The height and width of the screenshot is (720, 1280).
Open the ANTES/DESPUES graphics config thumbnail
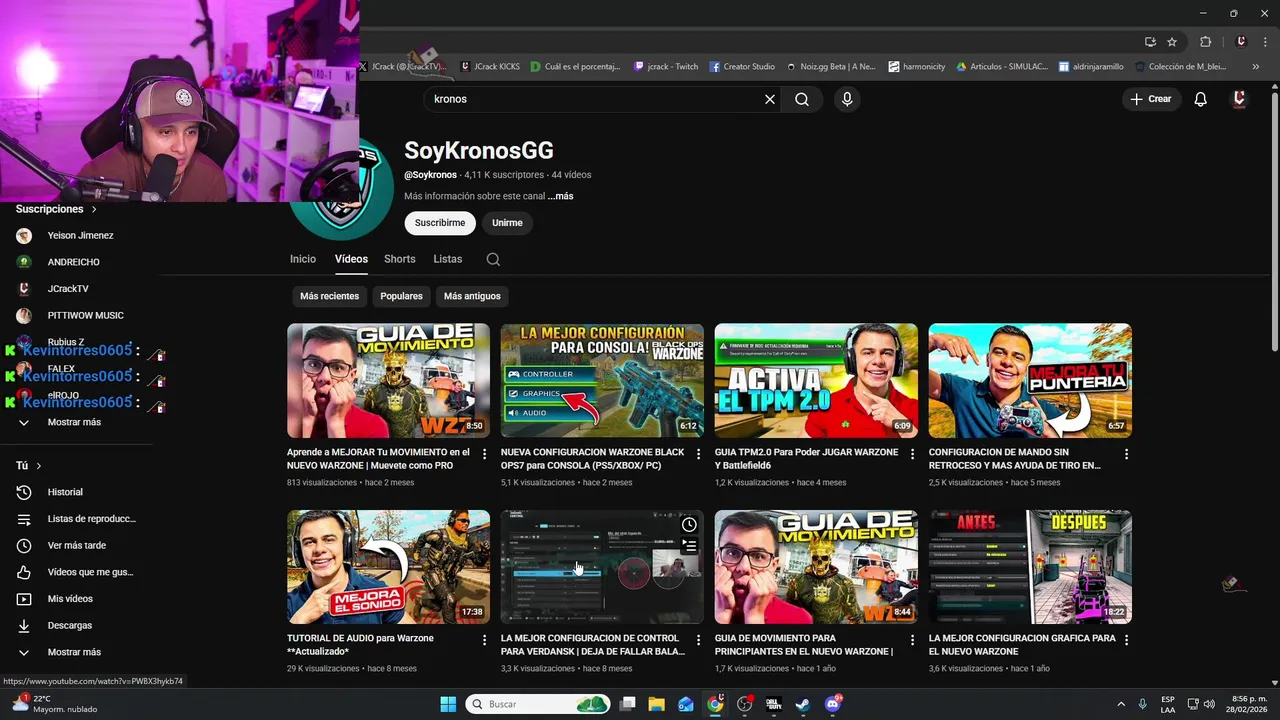tap(1030, 567)
